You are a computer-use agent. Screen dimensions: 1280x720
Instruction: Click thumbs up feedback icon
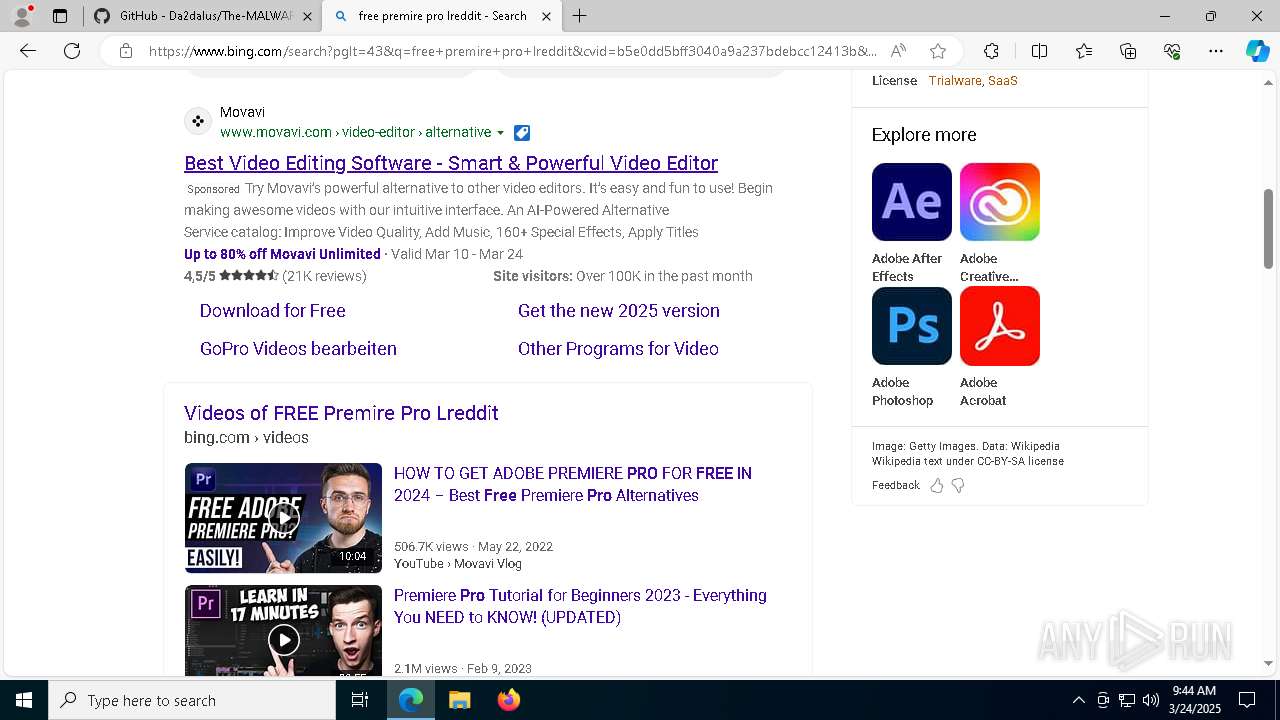[937, 486]
